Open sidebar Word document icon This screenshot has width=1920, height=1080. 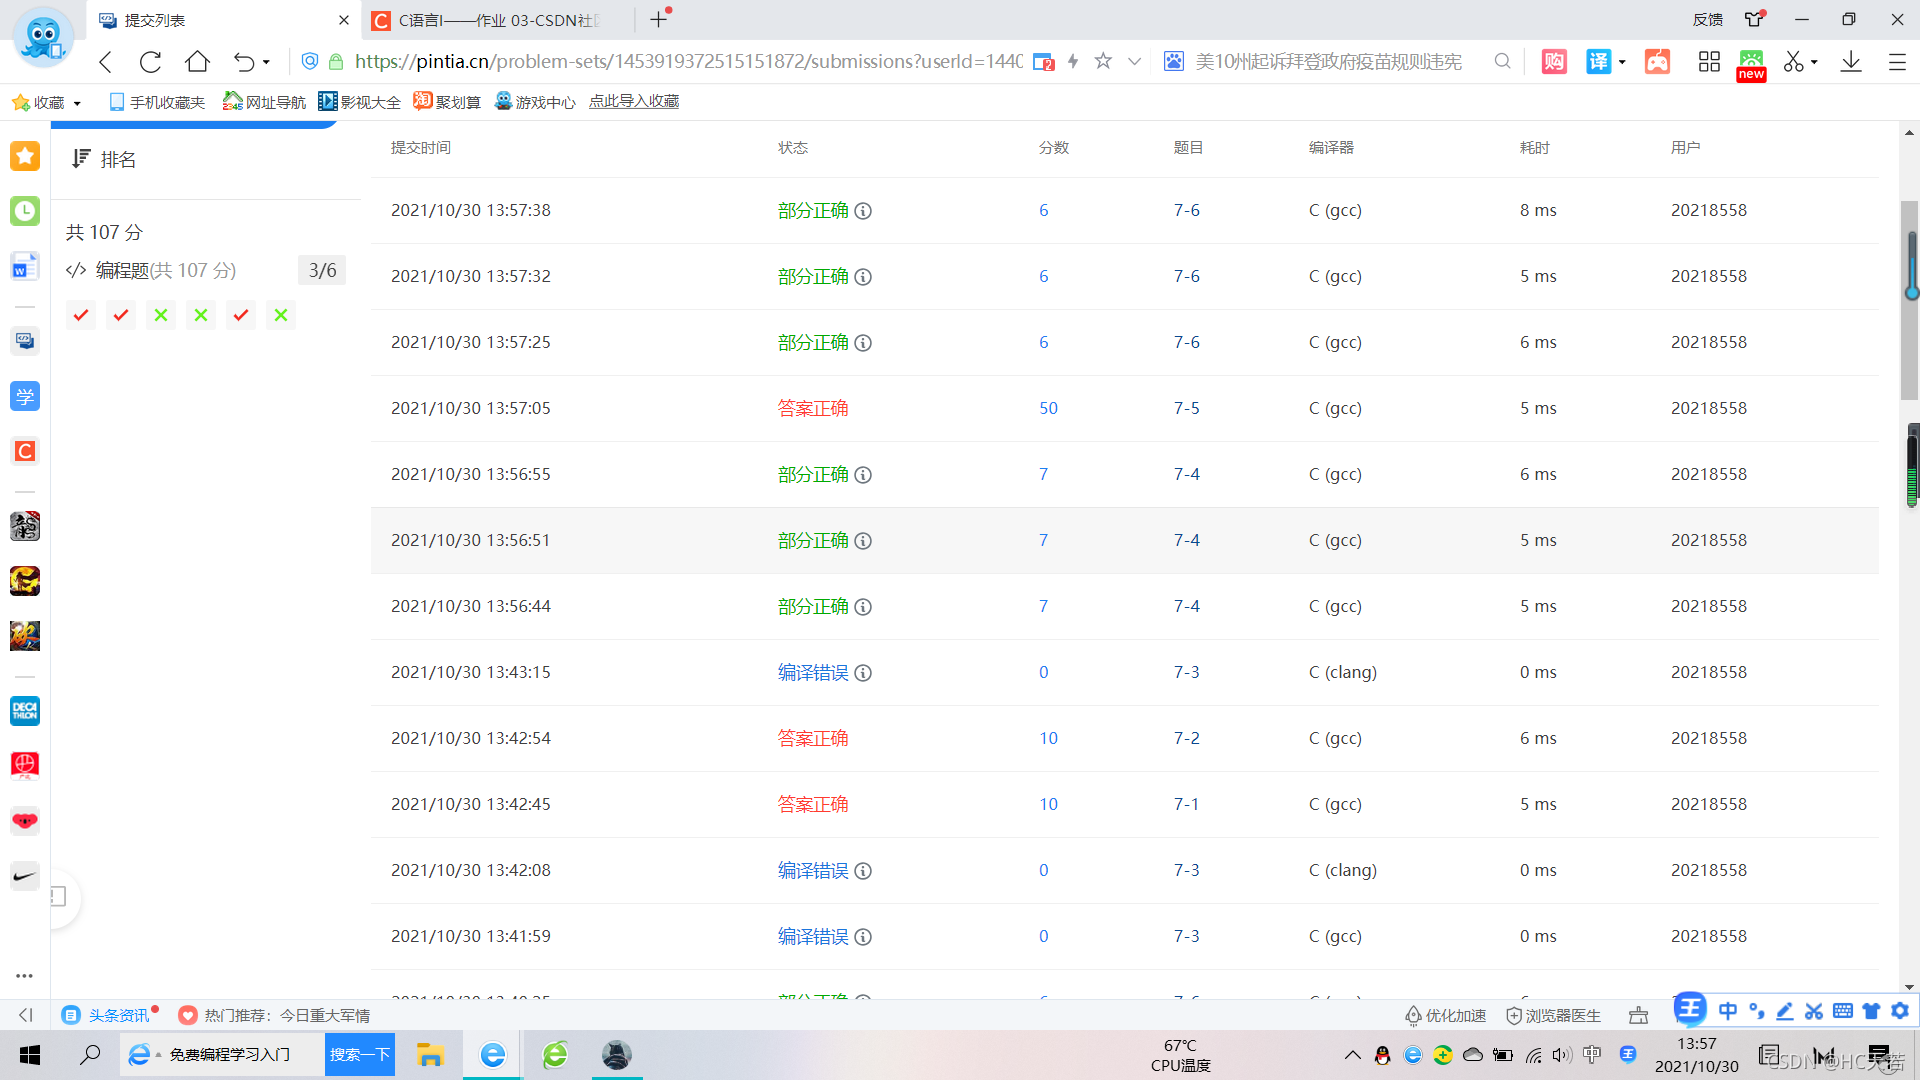click(25, 267)
